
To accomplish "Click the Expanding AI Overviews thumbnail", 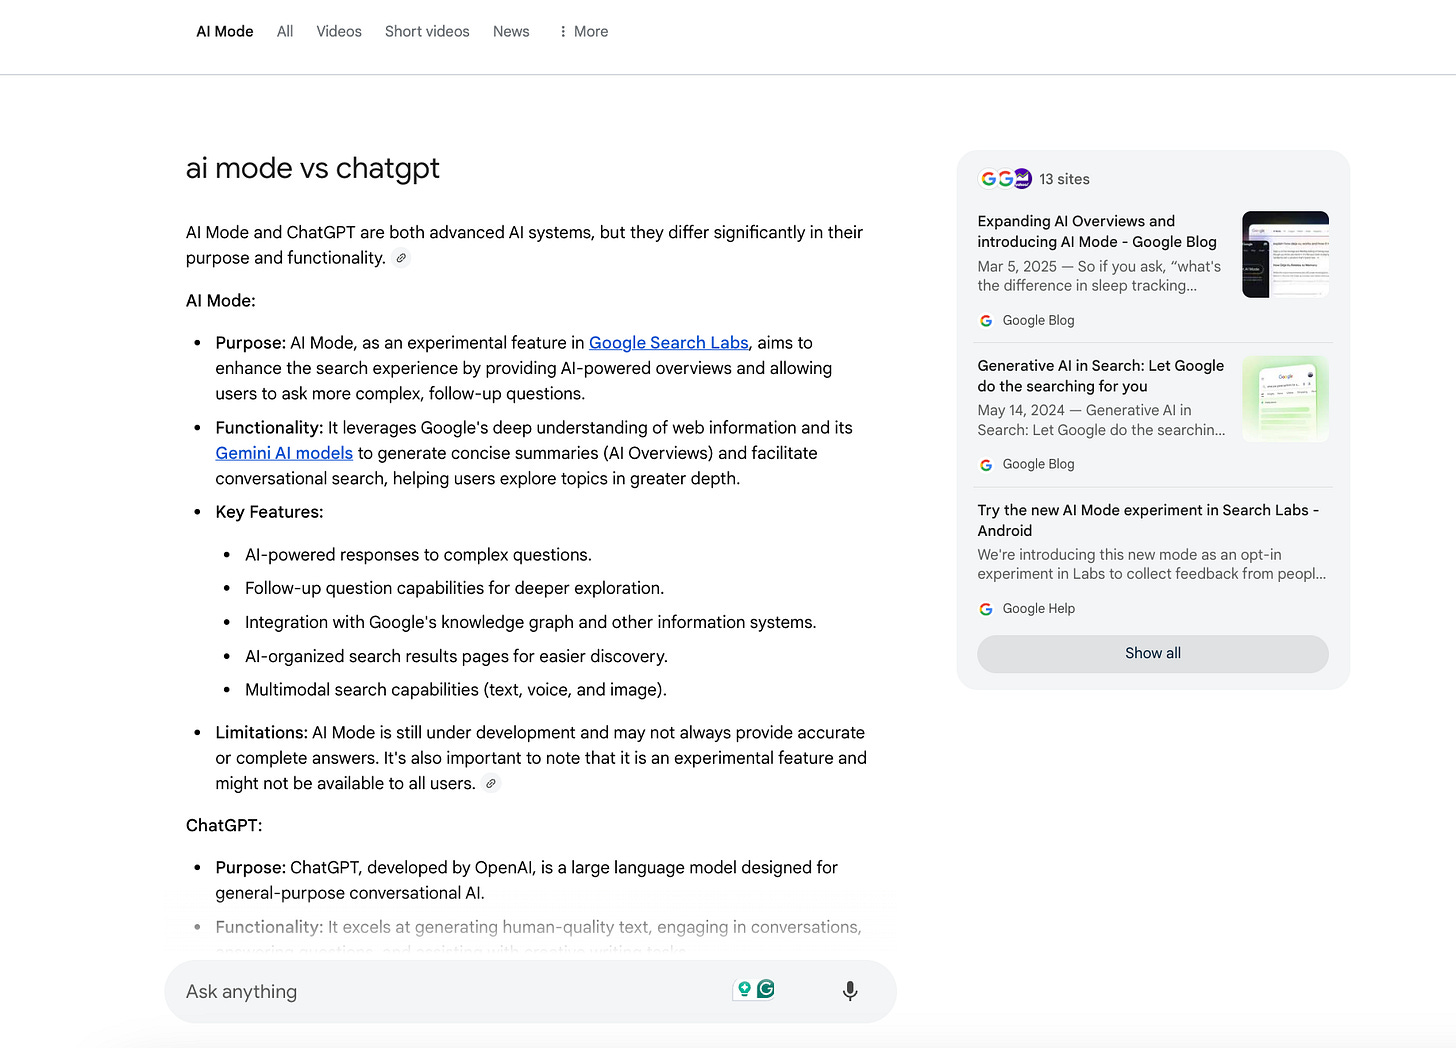I will pos(1286,254).
